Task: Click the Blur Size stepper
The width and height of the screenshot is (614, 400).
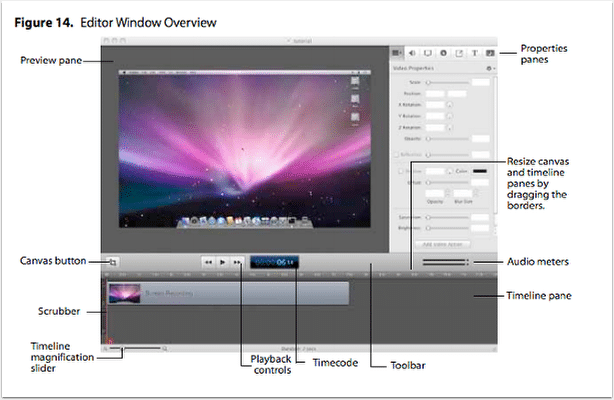Action: click(x=475, y=193)
